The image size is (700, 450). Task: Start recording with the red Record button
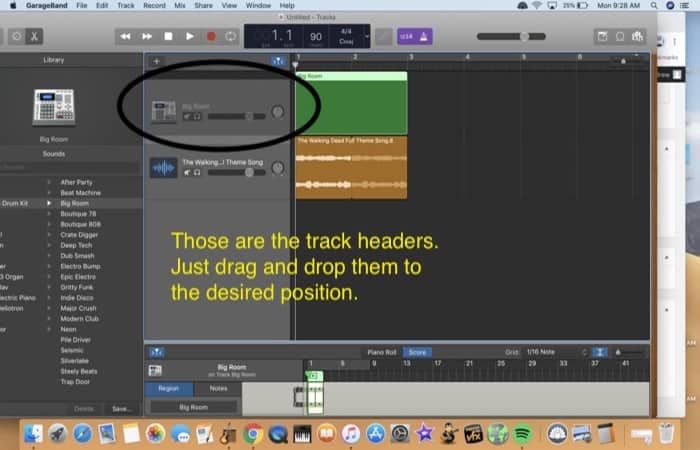tap(211, 36)
